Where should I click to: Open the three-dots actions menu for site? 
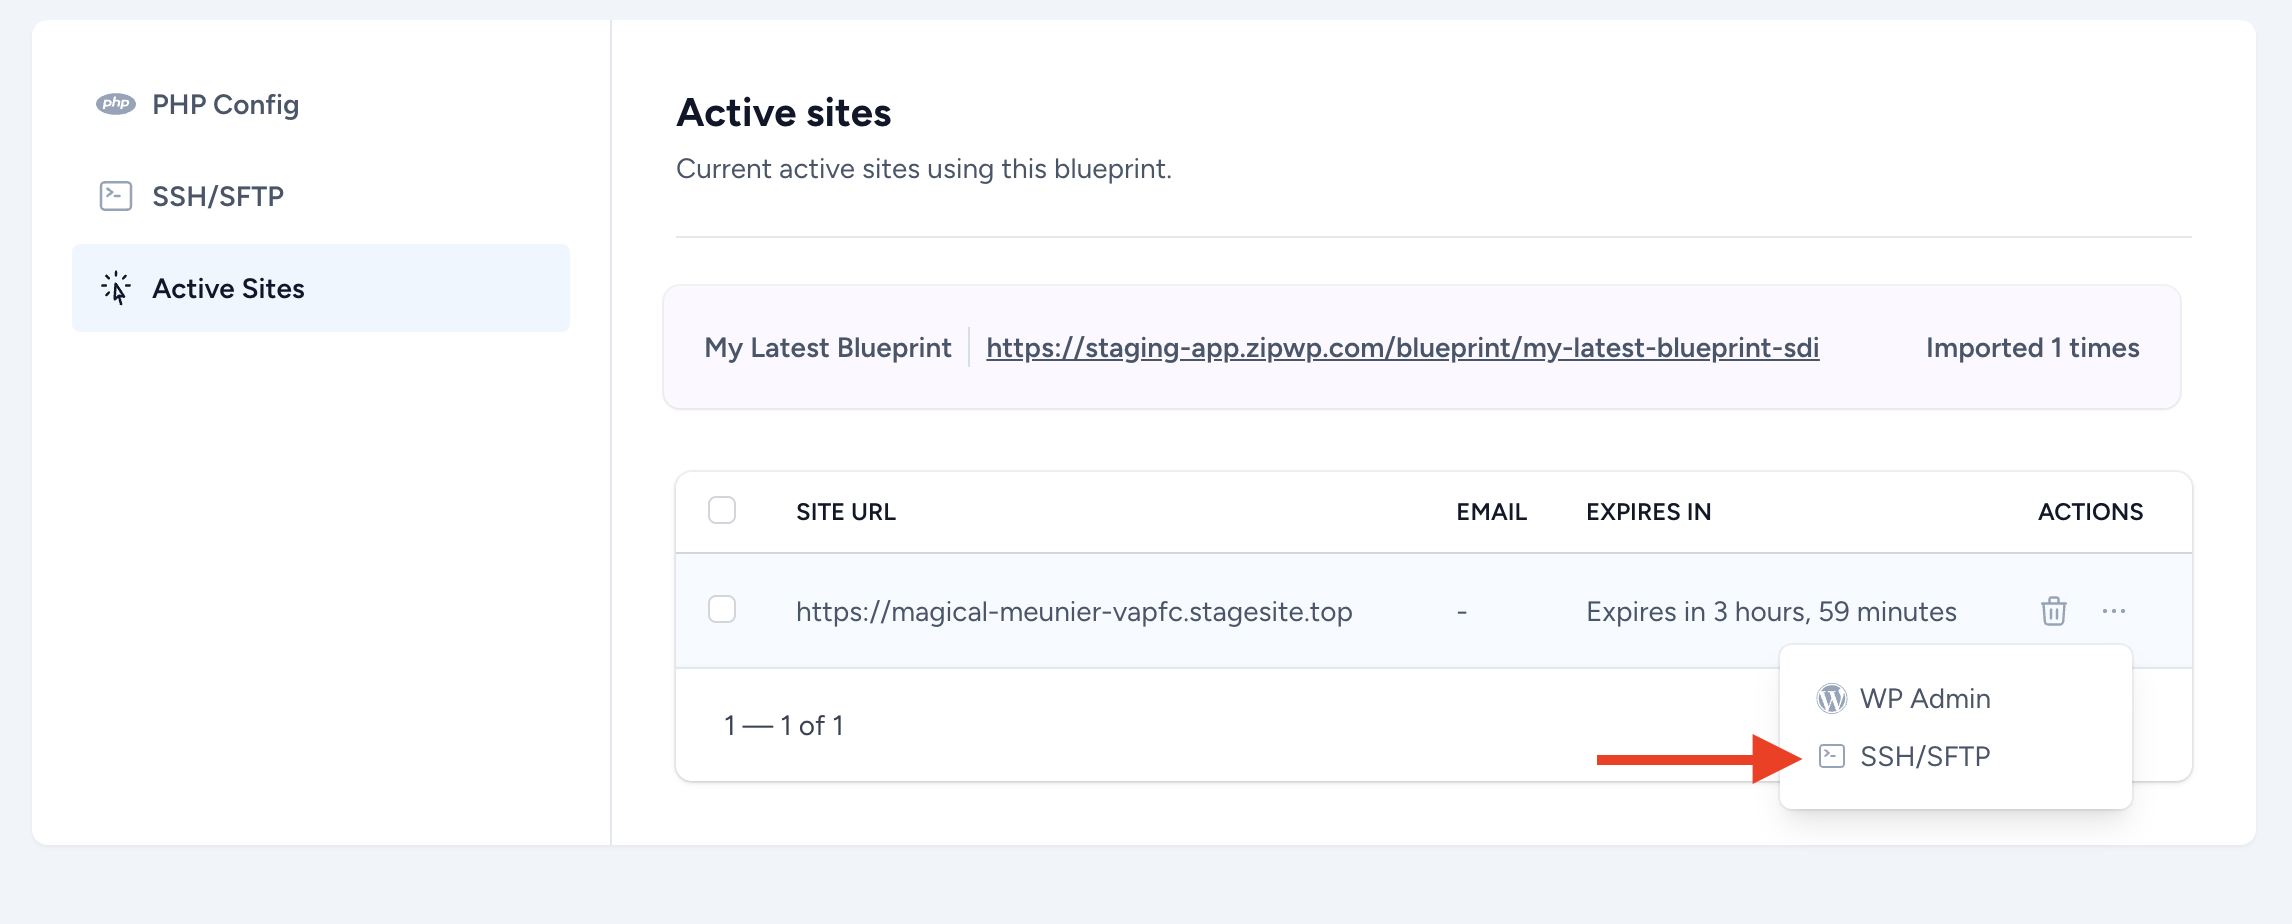[x=2113, y=611]
